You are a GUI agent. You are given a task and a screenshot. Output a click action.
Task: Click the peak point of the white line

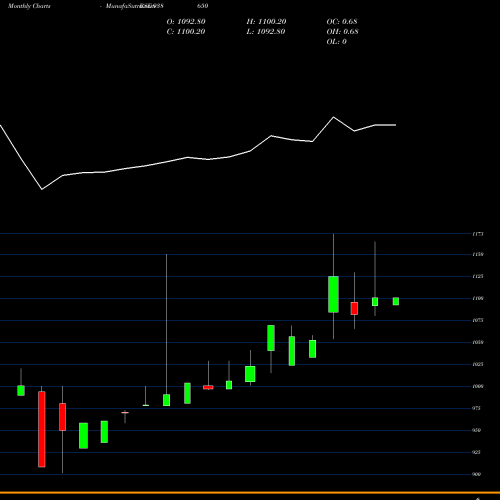click(x=333, y=117)
